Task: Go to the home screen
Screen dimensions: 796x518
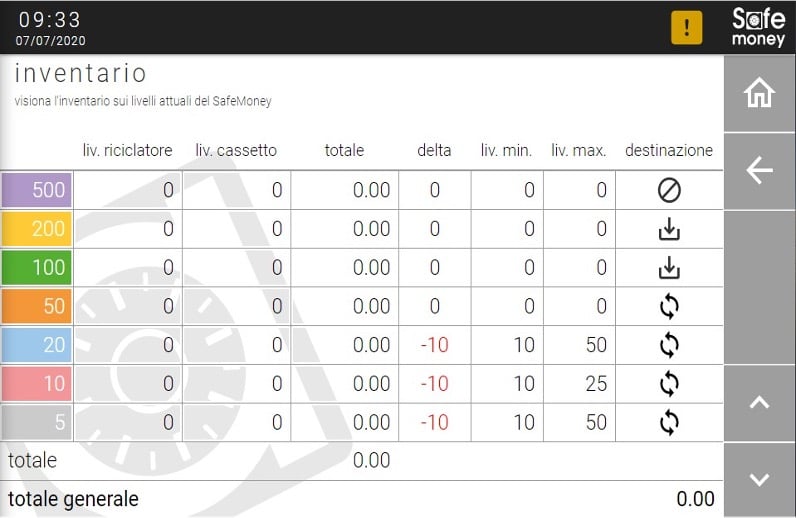Action: click(759, 93)
